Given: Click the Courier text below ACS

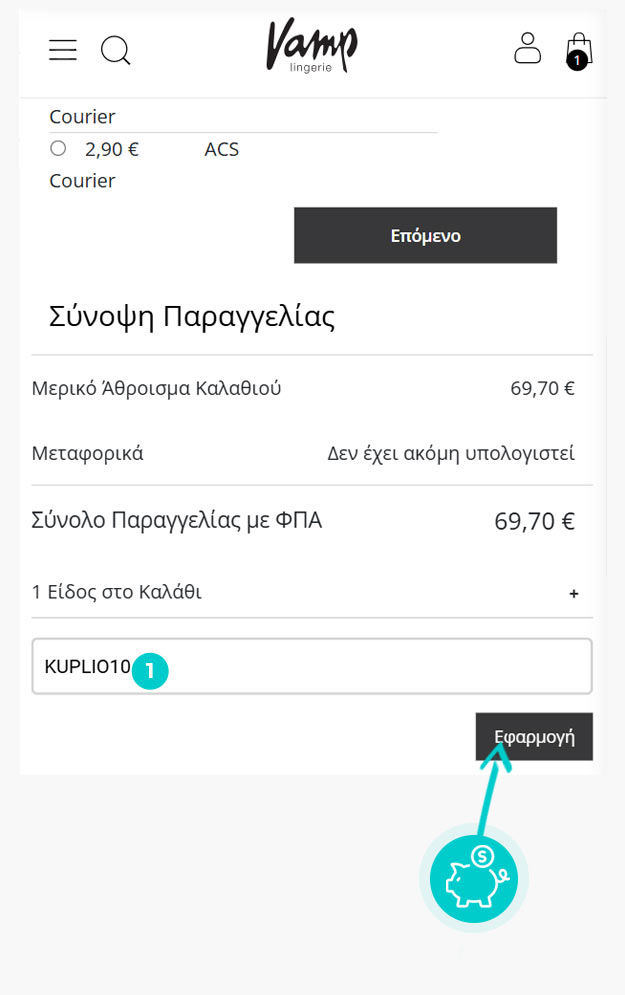Looking at the screenshot, I should point(83,181).
